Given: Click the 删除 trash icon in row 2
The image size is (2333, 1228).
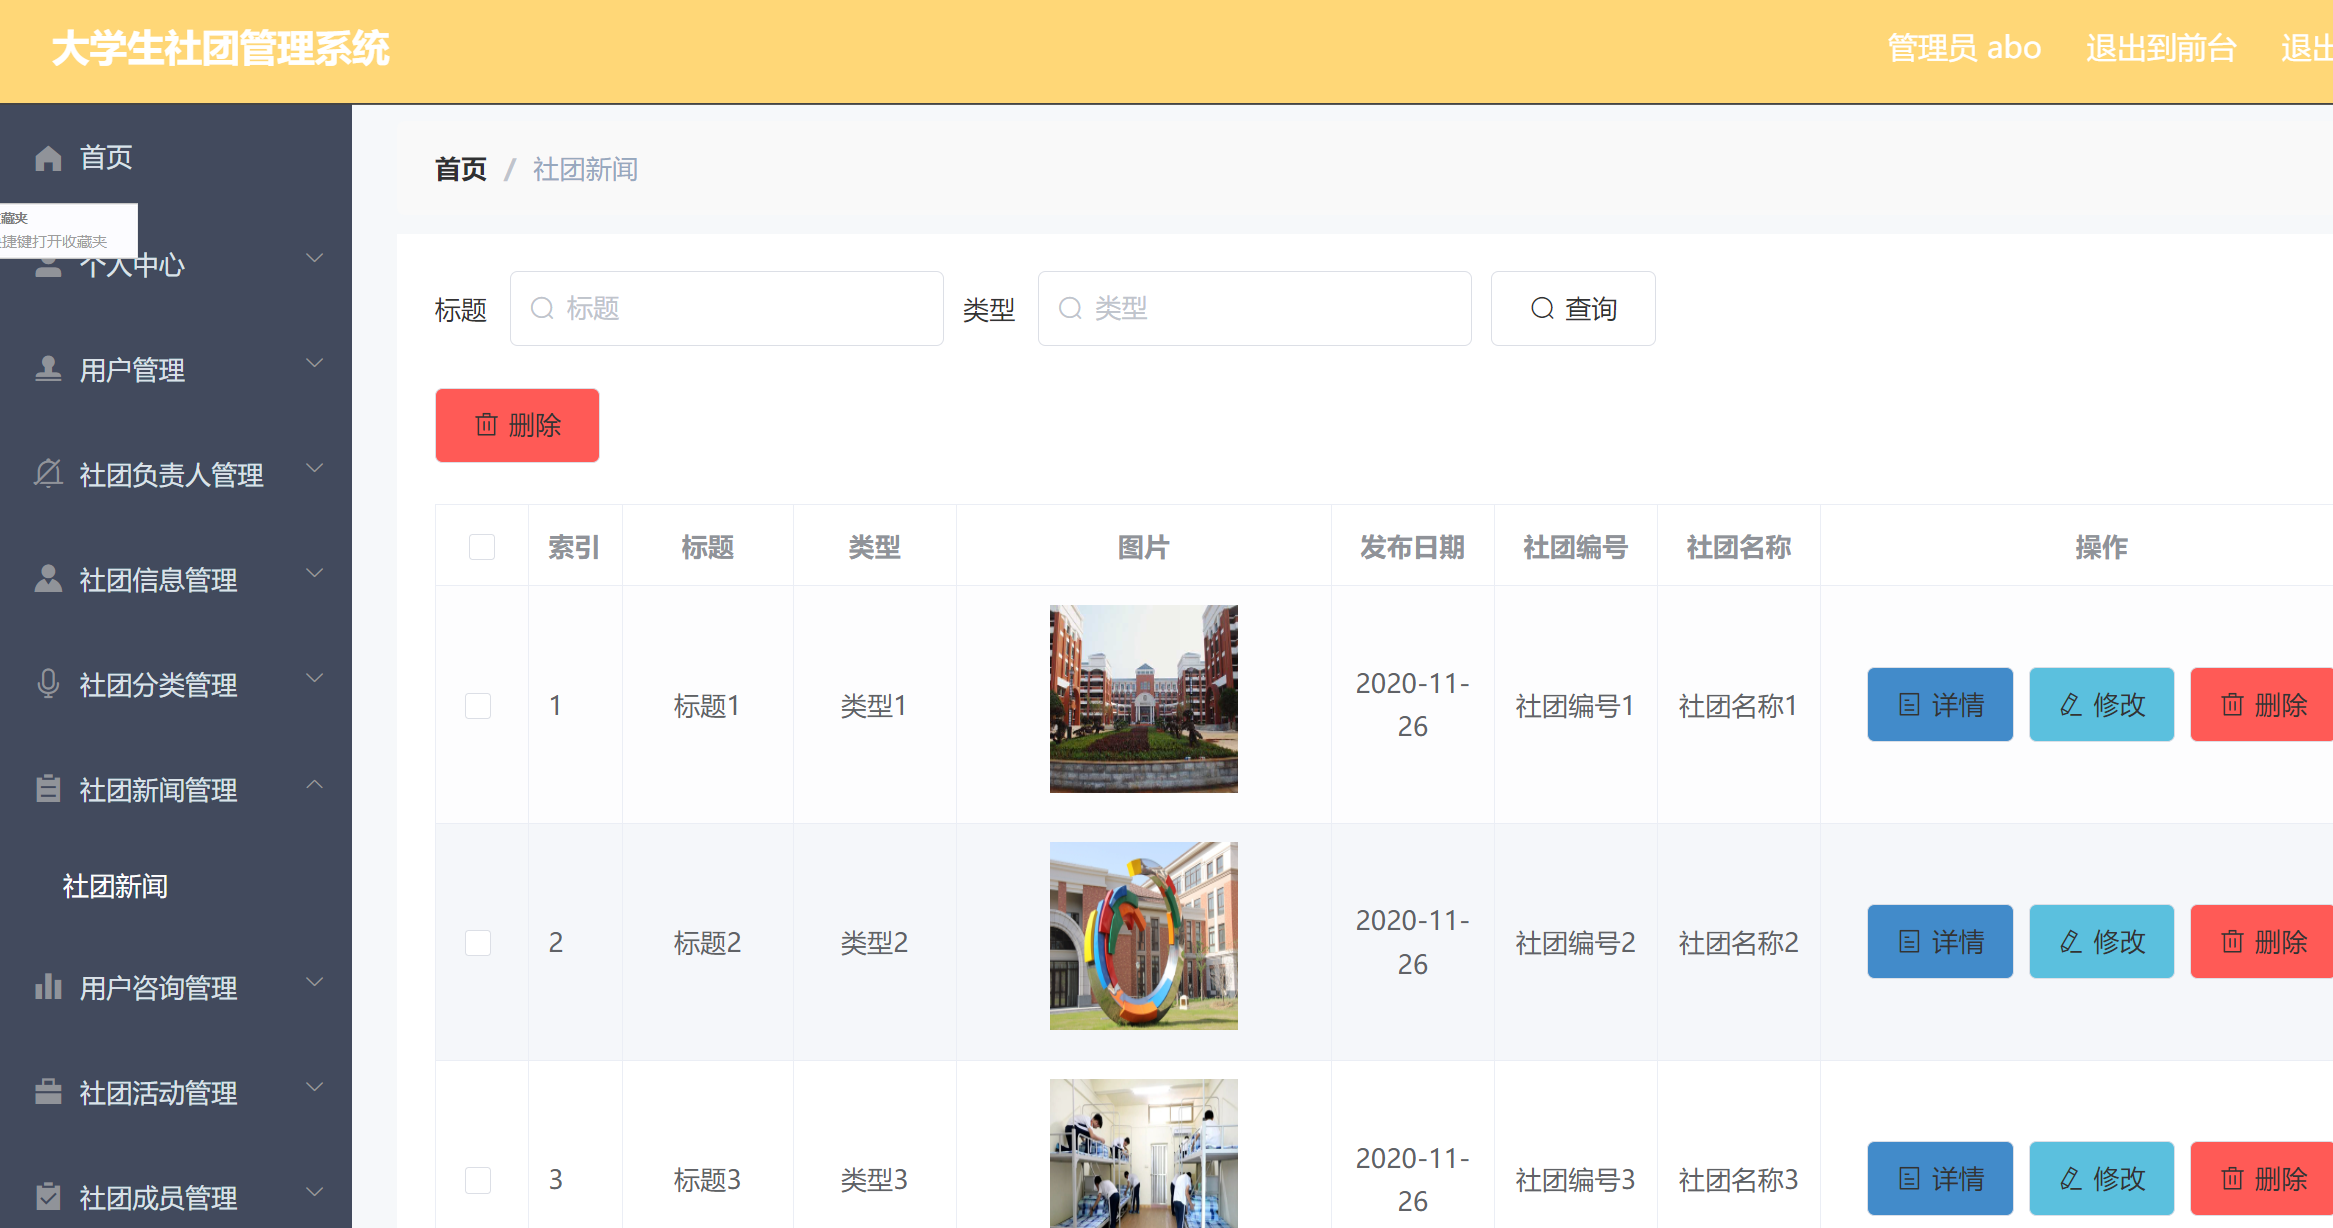Looking at the screenshot, I should point(2232,942).
